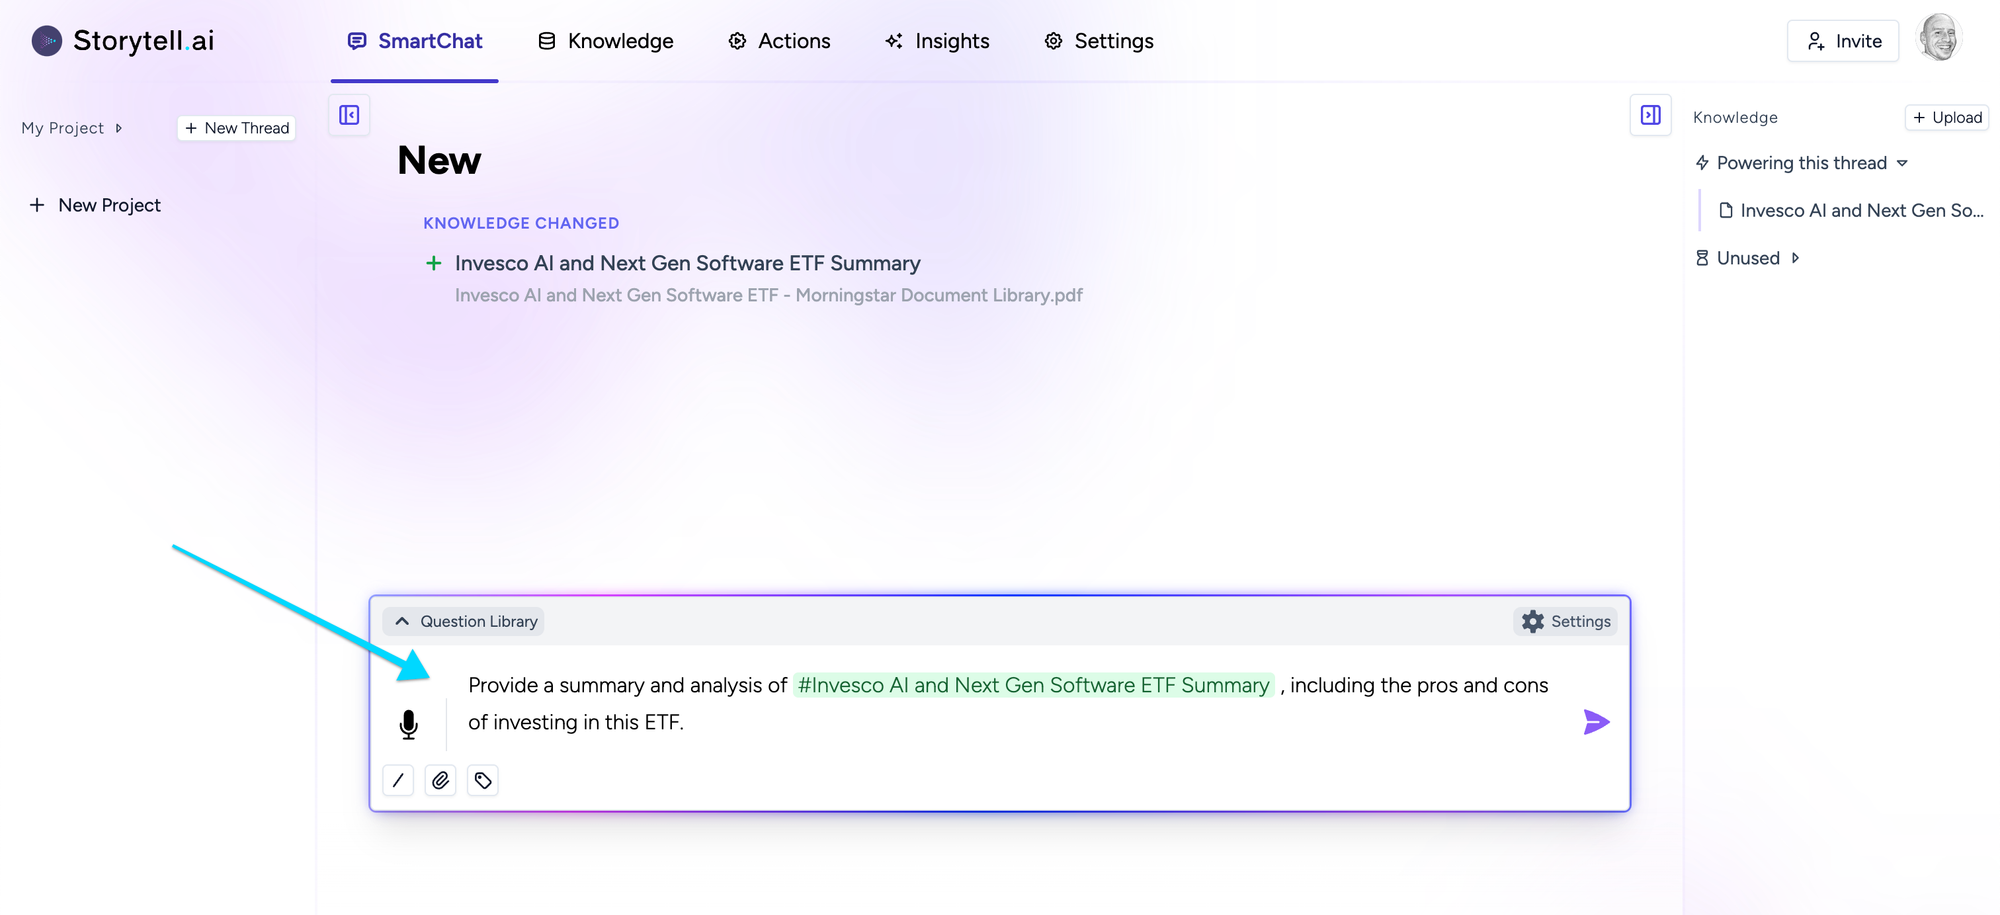The height and width of the screenshot is (915, 2000).
Task: Click the KNOWLEDGE CHANGED label
Action: pyautogui.click(x=521, y=223)
